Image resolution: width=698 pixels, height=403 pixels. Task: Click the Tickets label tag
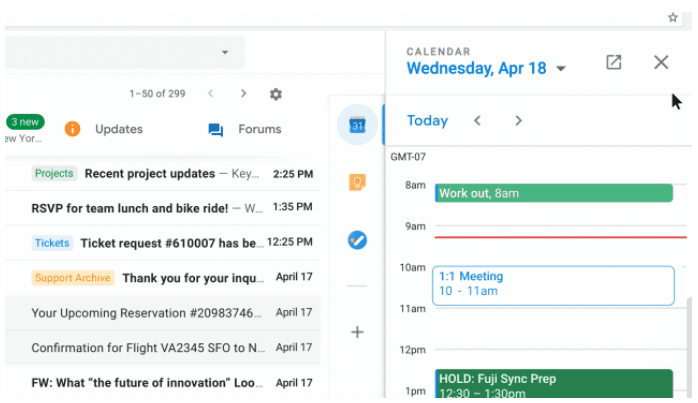(x=52, y=243)
